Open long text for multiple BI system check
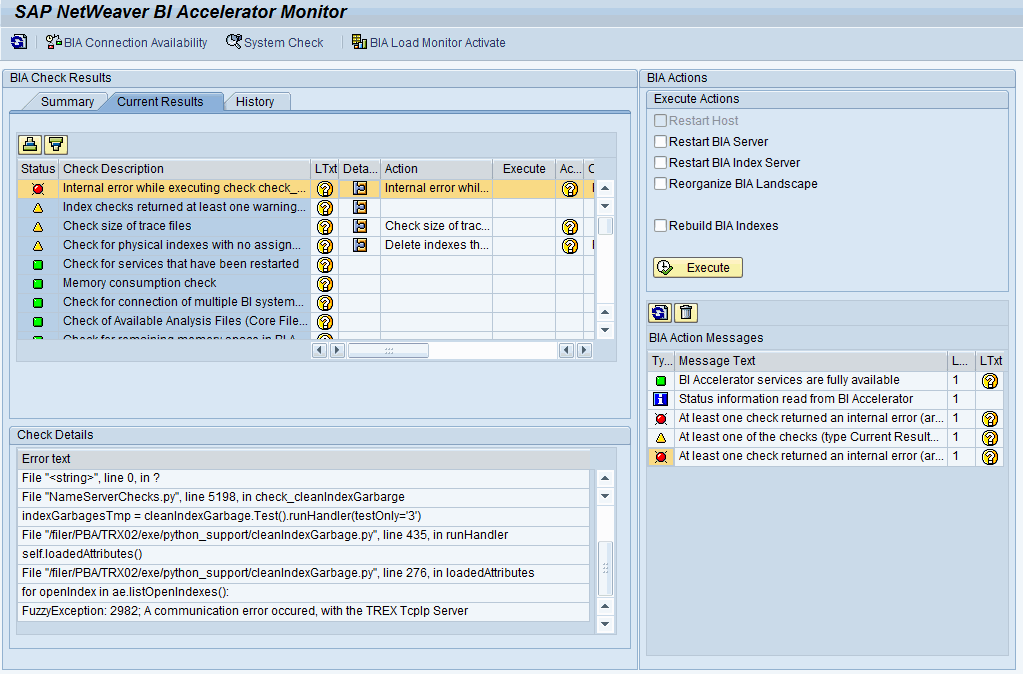The width and height of the screenshot is (1023, 674). pyautogui.click(x=325, y=303)
